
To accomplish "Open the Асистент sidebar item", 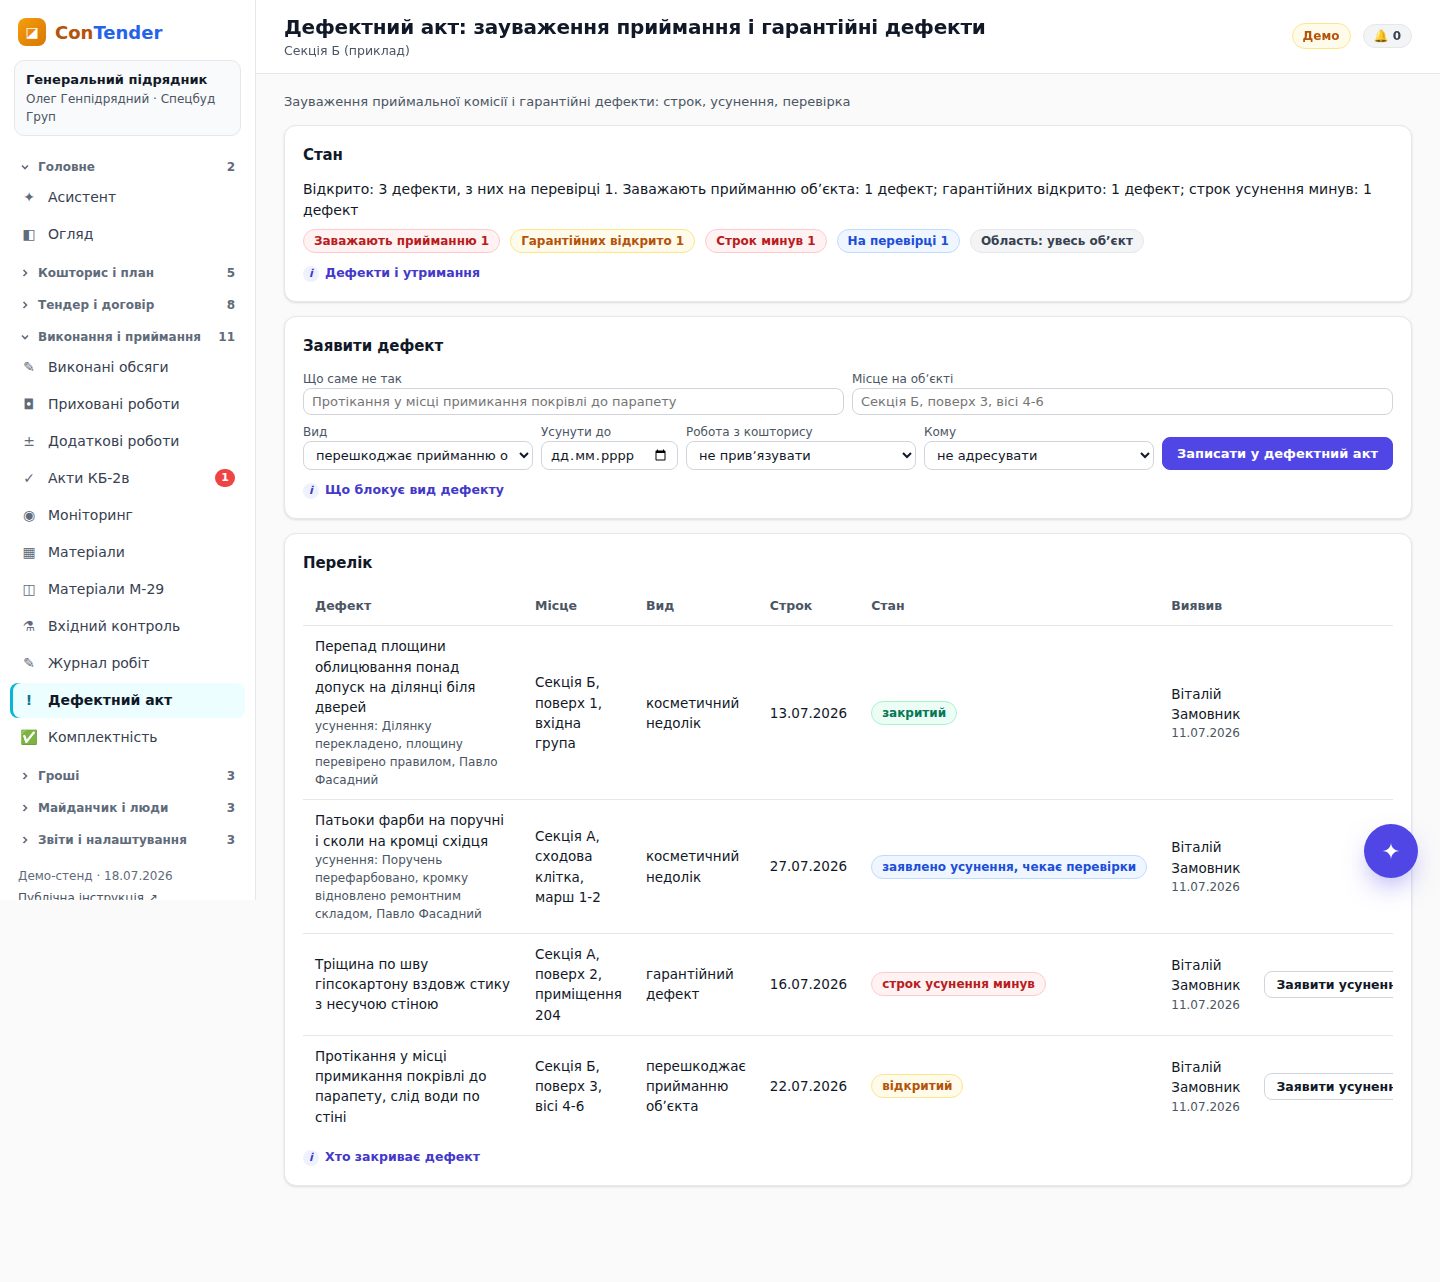I will [x=127, y=197].
